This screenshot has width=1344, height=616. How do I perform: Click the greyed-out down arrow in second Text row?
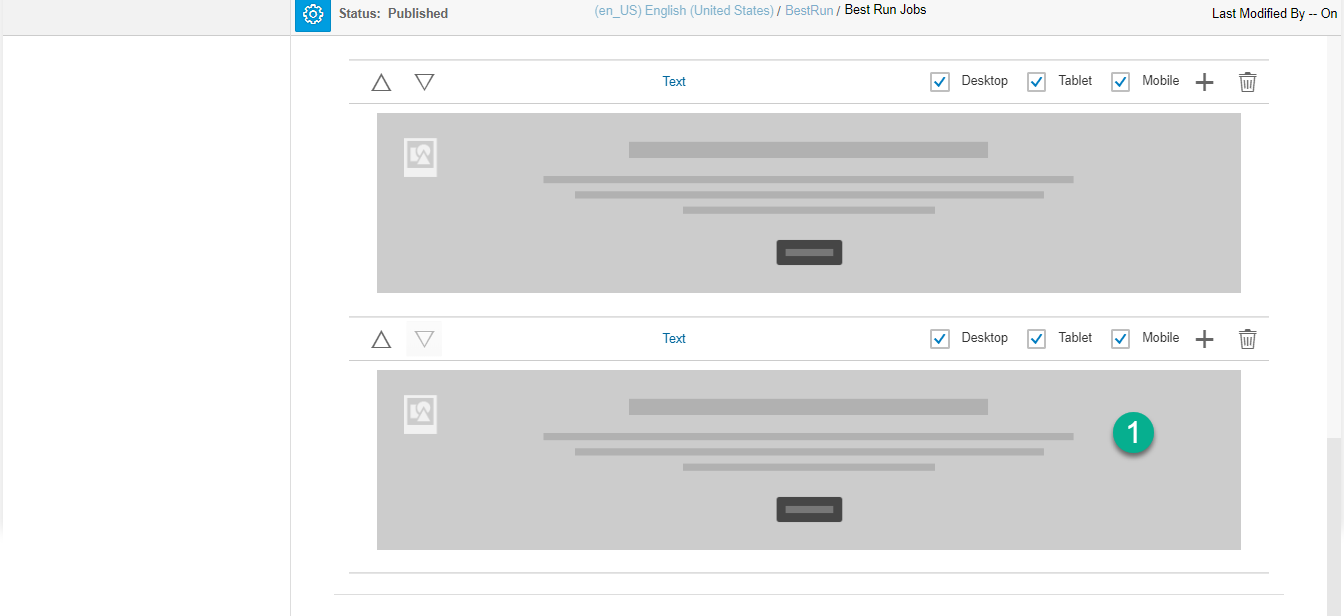coord(424,339)
